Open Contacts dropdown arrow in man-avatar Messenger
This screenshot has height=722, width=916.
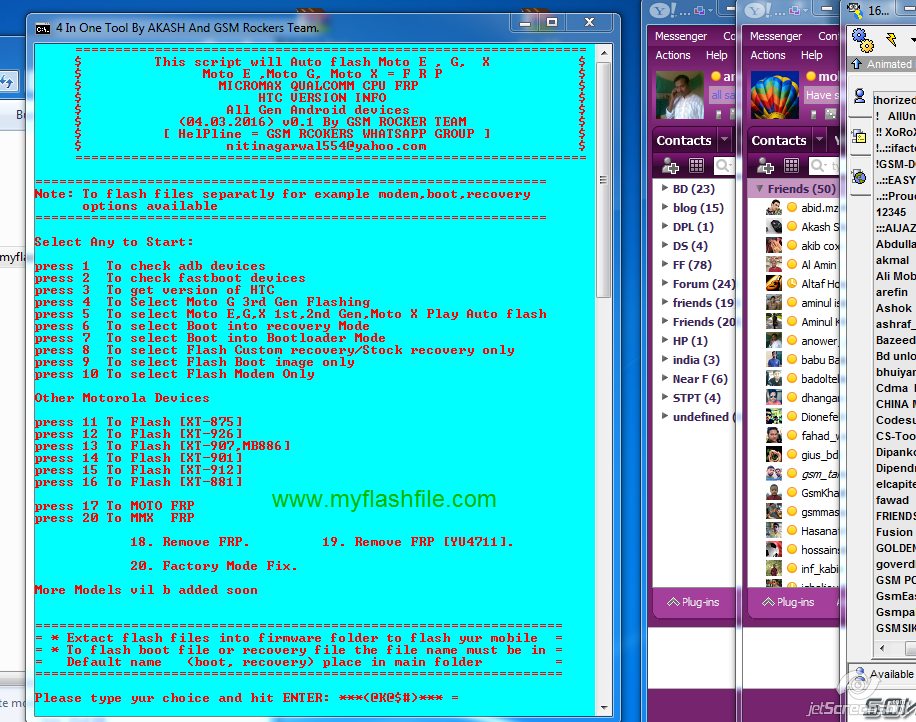coord(724,140)
